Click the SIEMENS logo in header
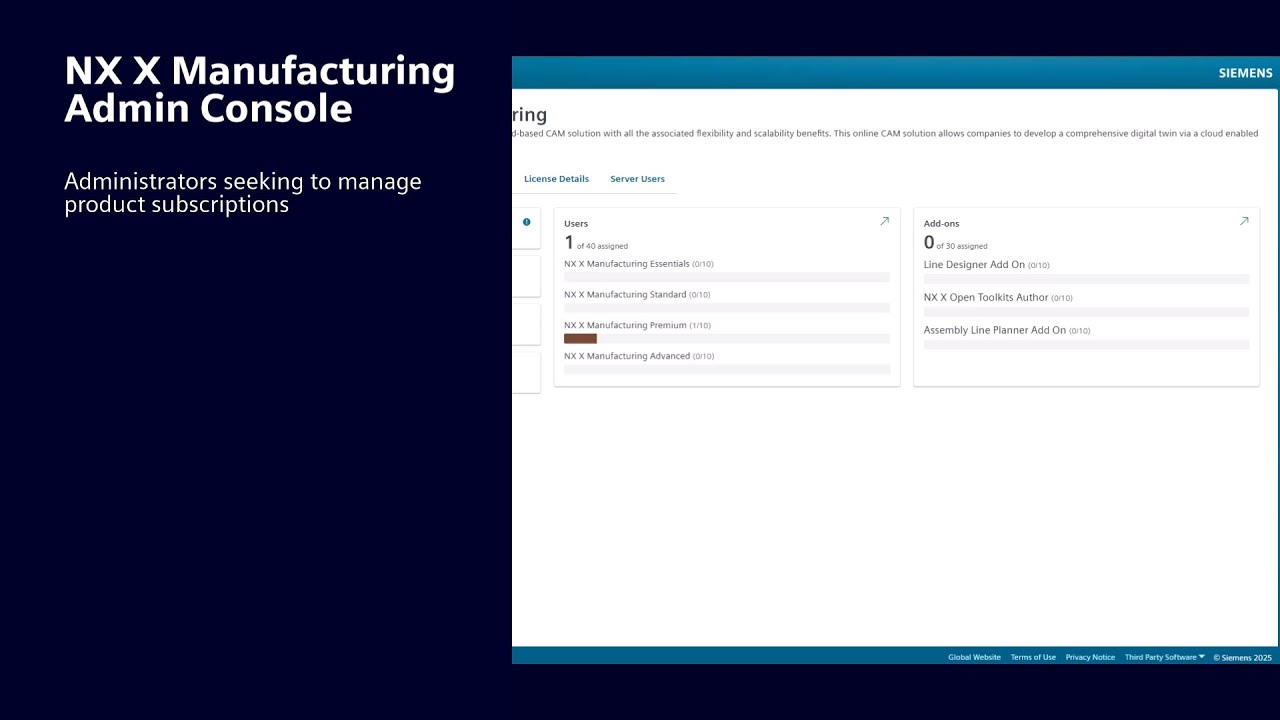The image size is (1280, 720). click(1245, 73)
